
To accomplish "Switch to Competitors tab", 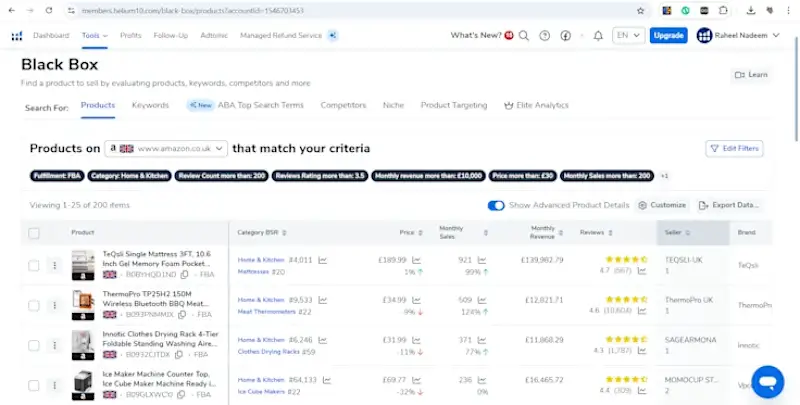I will pos(343,105).
